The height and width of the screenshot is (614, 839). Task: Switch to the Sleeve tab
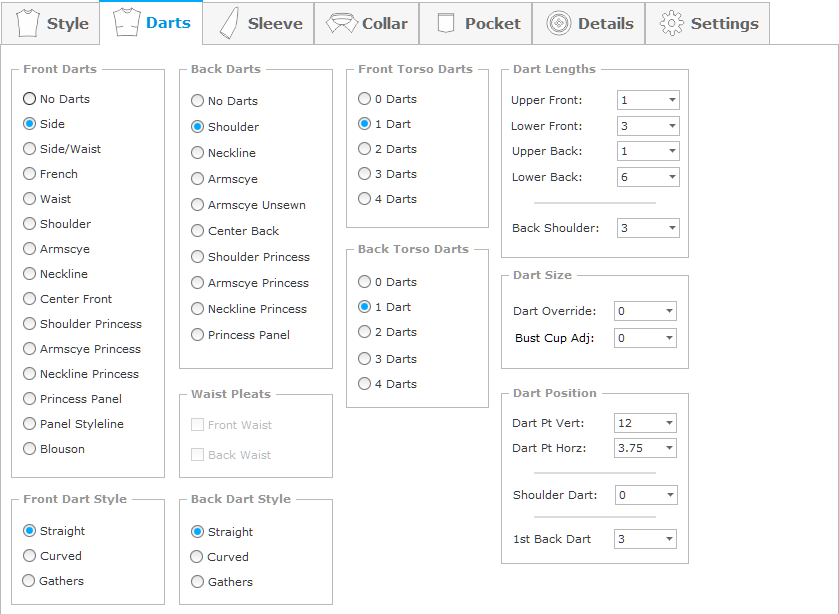coord(259,23)
